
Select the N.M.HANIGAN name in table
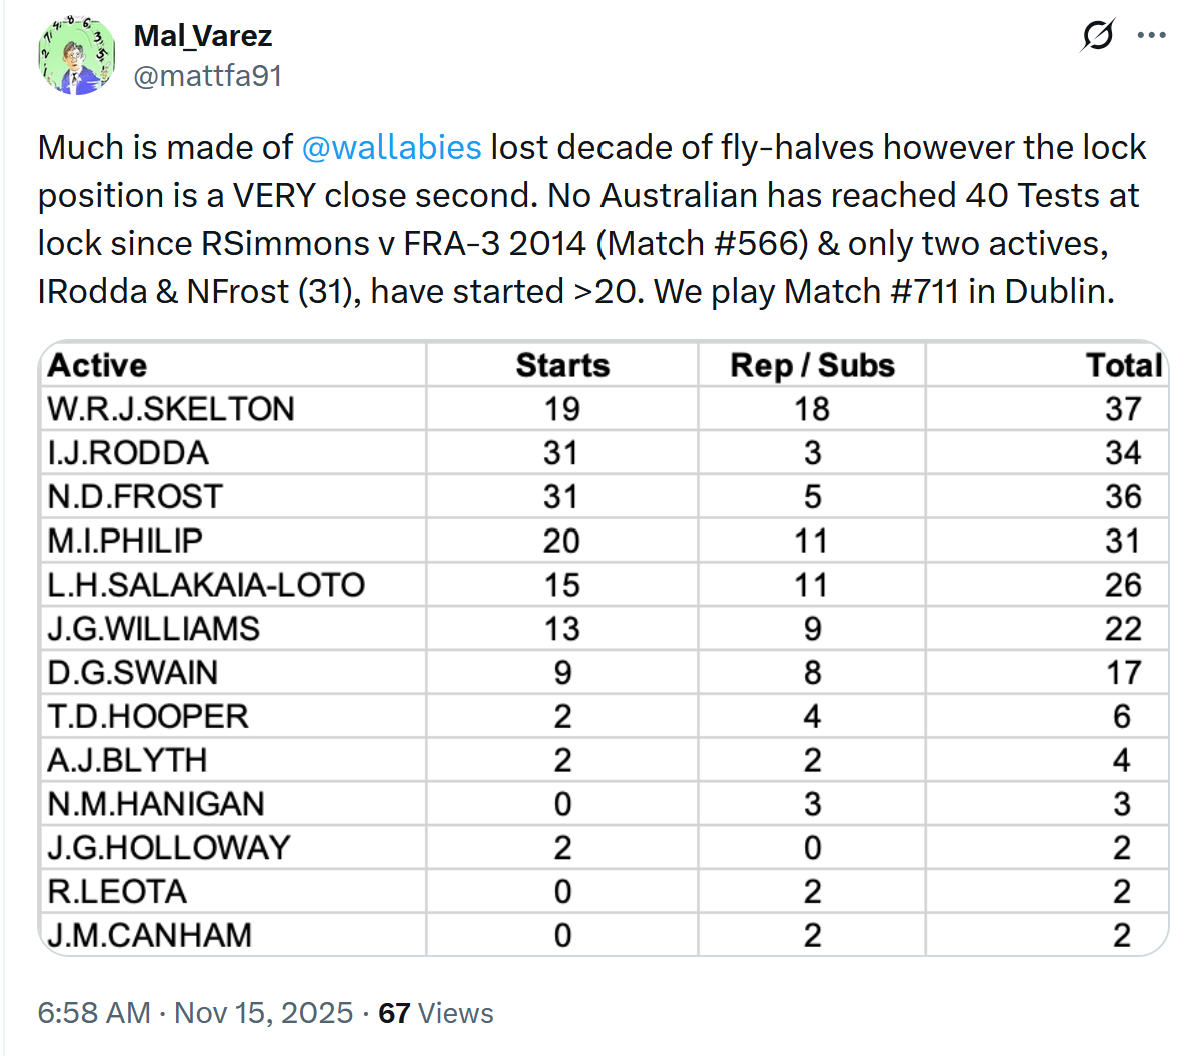[x=156, y=804]
